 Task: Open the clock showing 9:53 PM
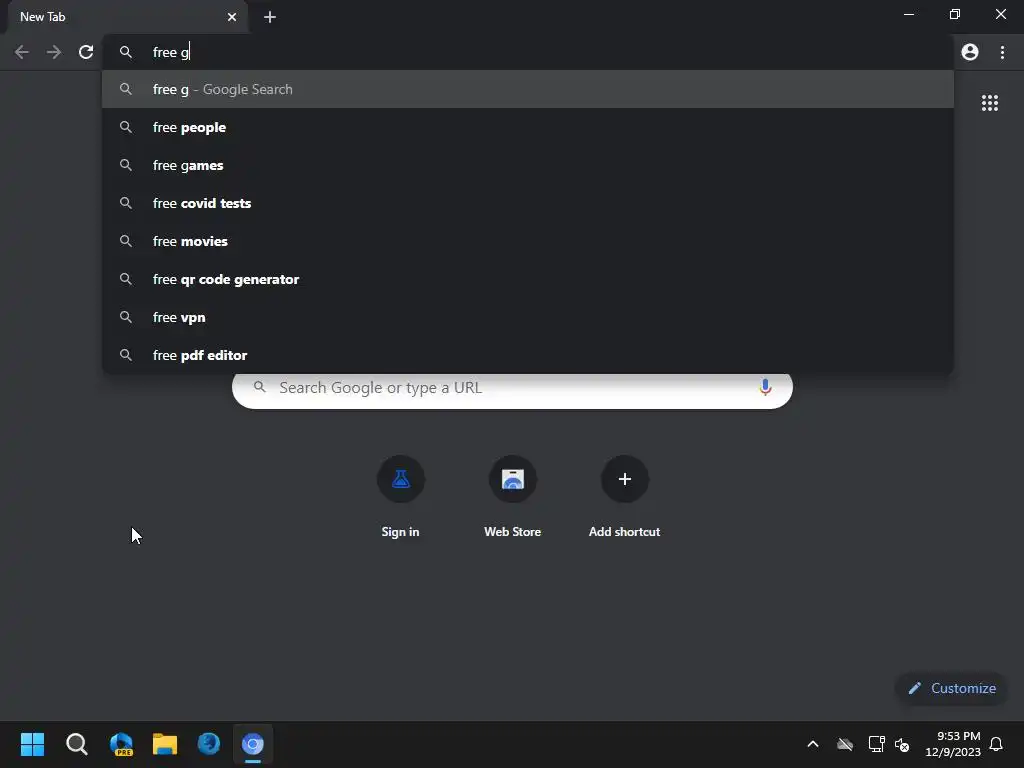[x=953, y=744]
